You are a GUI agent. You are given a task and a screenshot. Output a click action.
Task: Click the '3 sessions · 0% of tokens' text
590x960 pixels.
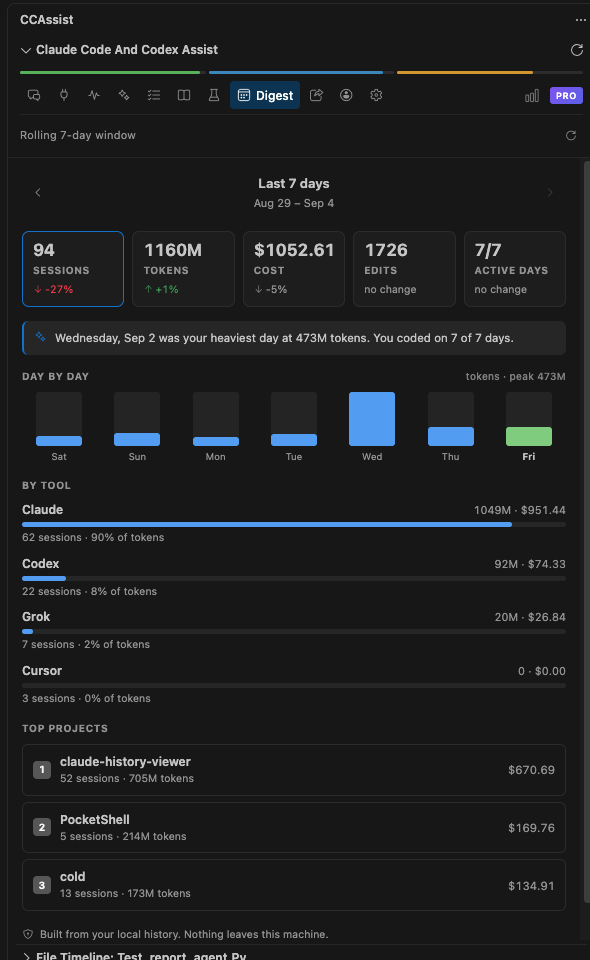click(86, 699)
